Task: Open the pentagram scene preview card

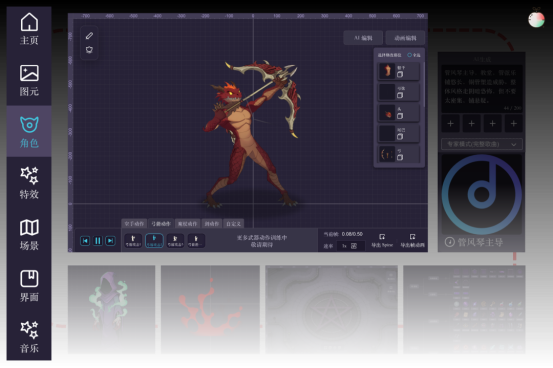Action: [332, 309]
